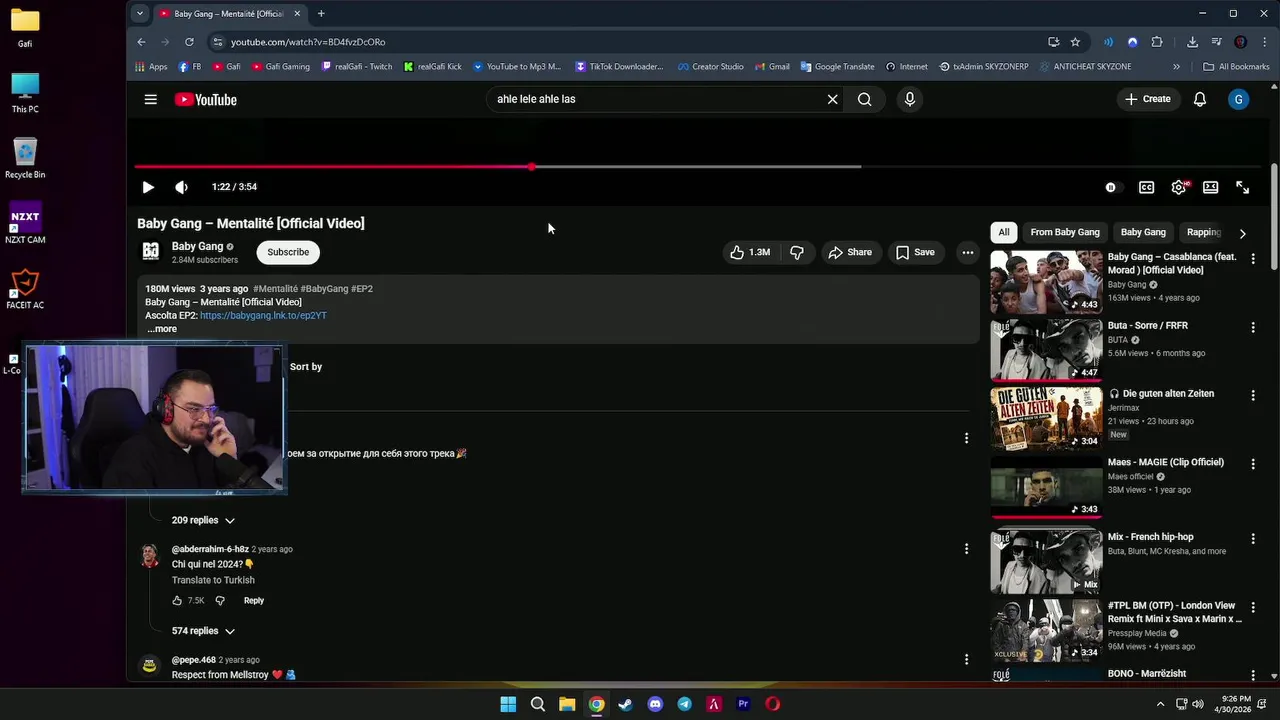Image resolution: width=1280 pixels, height=720 pixels.
Task: Show more filter chips with right arrow
Action: pos(1242,233)
